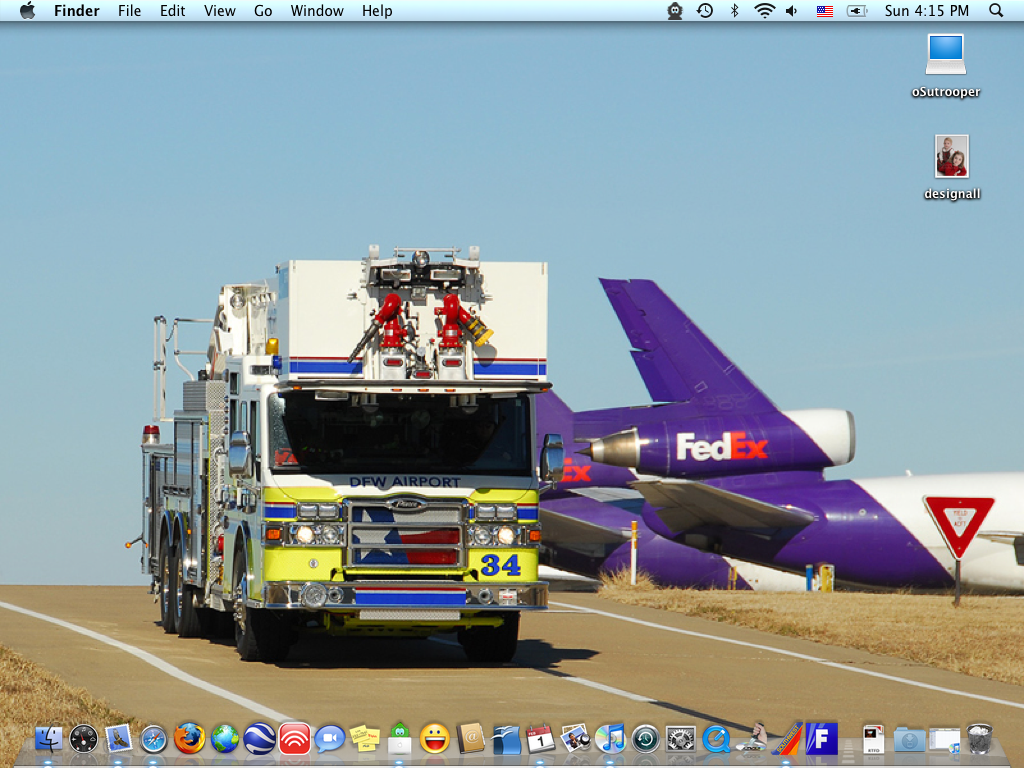This screenshot has height=768, width=1024.
Task: Launch Google Earth from the Dock
Action: coord(259,739)
